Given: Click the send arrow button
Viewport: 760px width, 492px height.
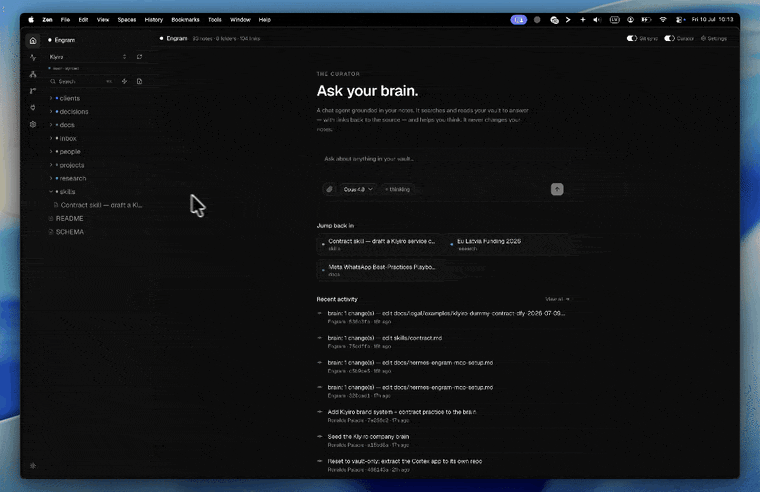Looking at the screenshot, I should tap(557, 189).
